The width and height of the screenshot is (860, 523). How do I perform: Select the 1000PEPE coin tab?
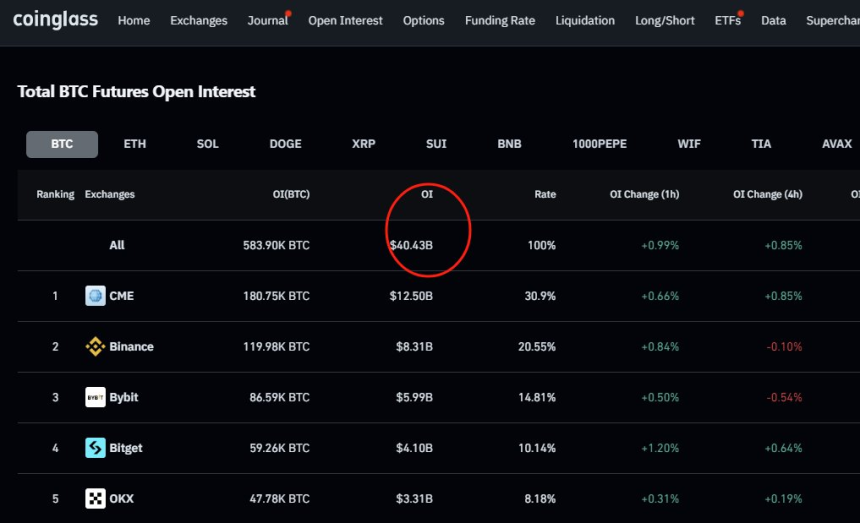pos(599,144)
